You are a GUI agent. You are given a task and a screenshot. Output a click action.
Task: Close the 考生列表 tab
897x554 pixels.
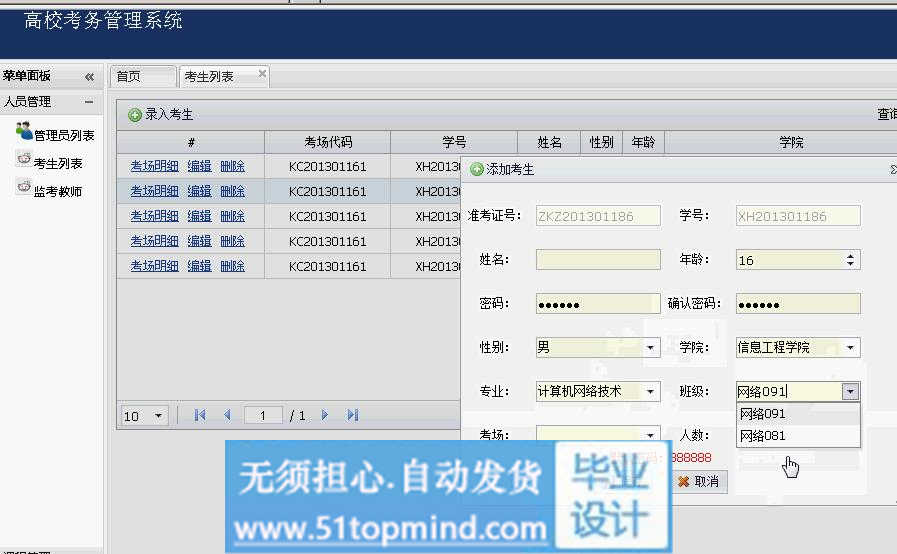262,73
